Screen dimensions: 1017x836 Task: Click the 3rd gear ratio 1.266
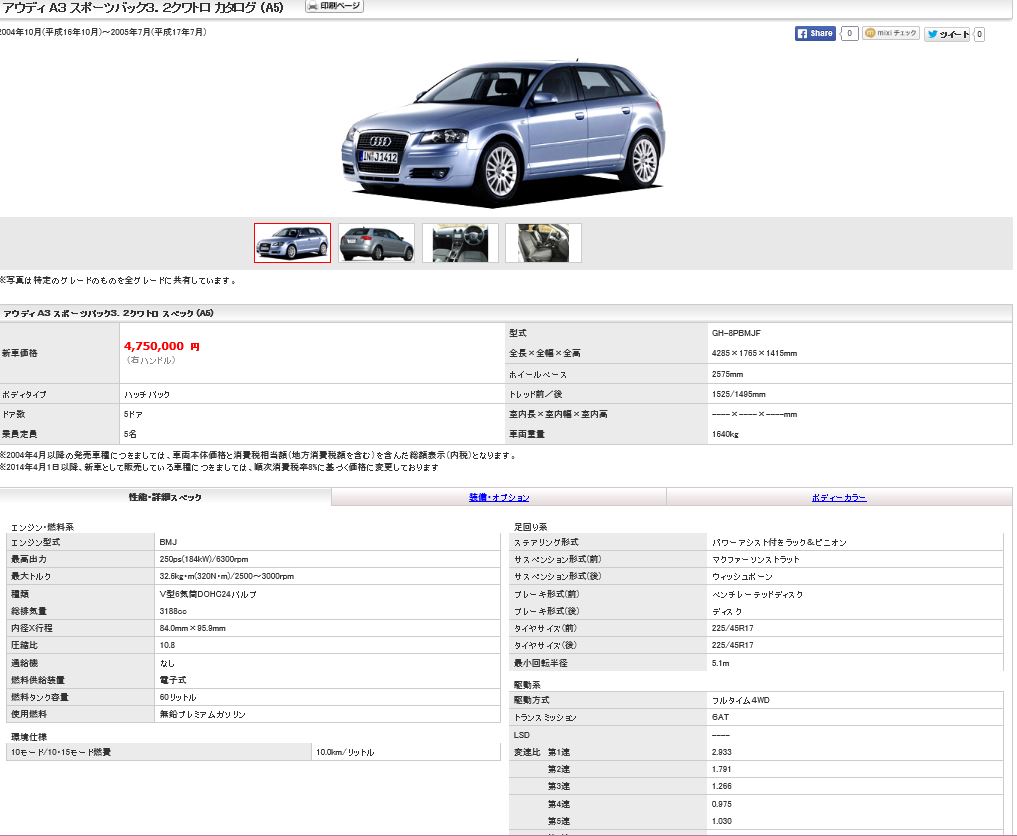point(721,786)
